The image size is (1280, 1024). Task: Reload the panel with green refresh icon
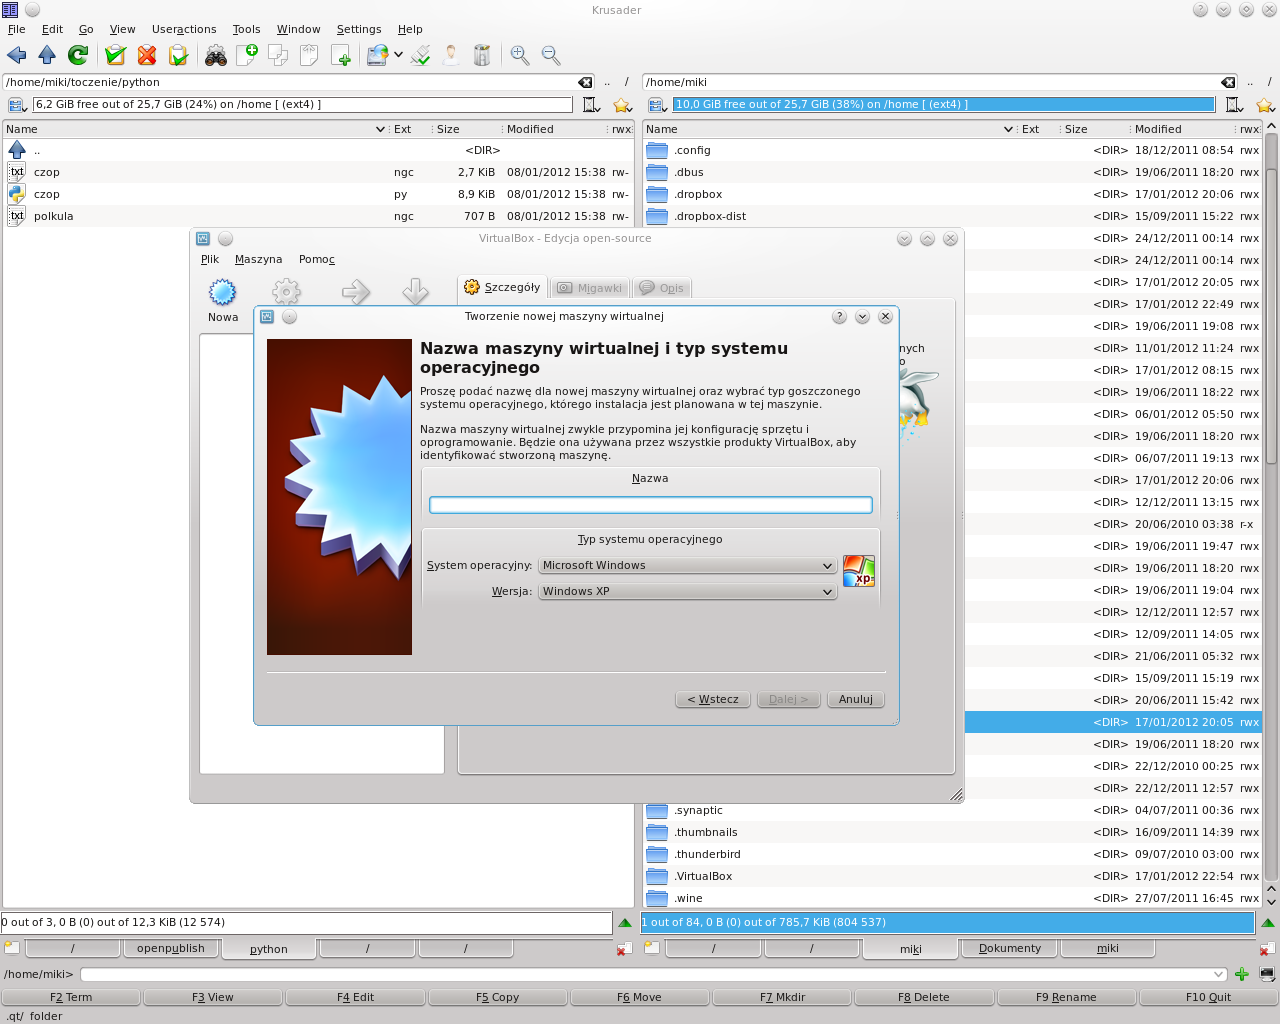77,55
